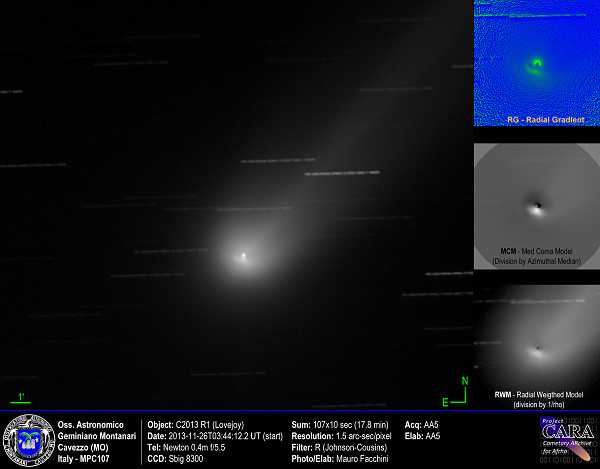
Task: Click the 'Geminiano Montanari' text
Action: point(97,436)
